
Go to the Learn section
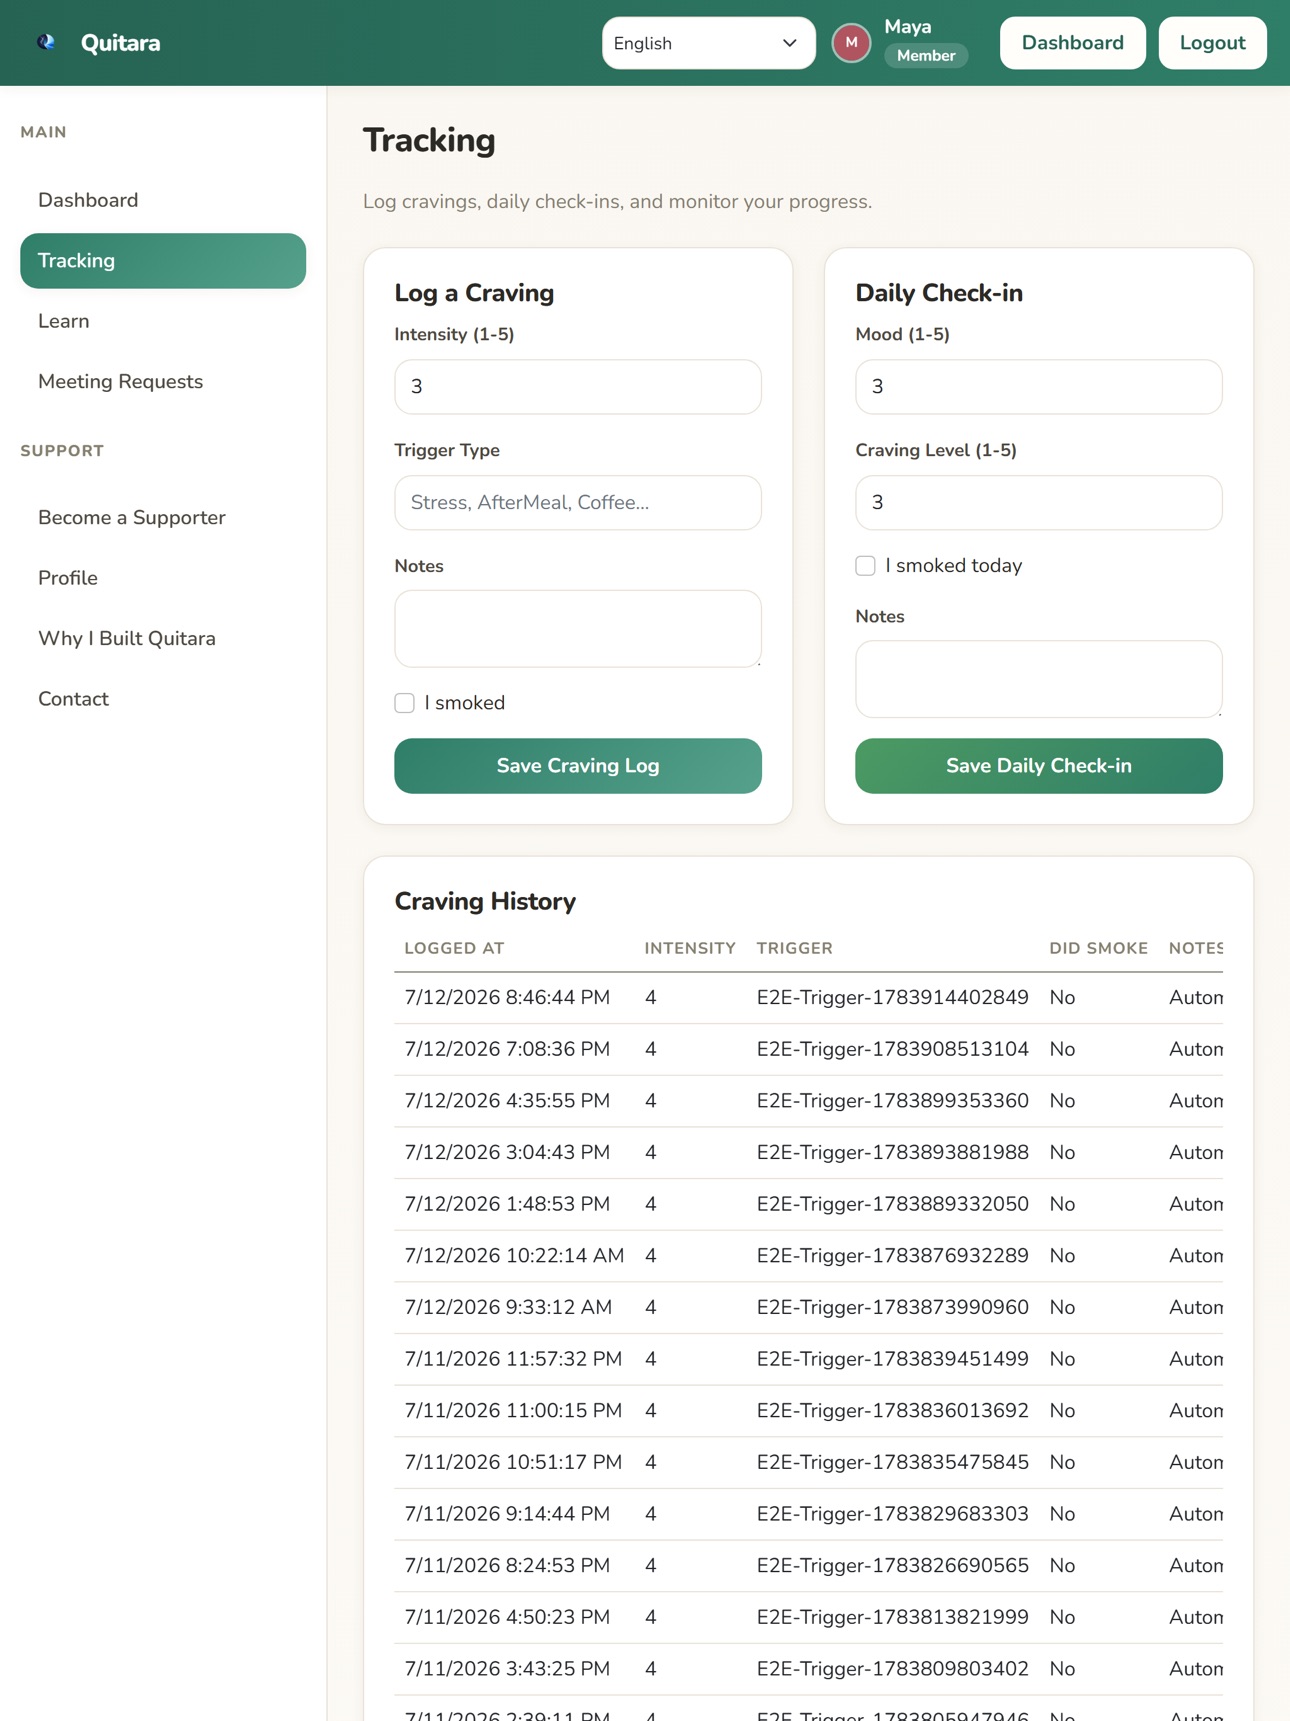click(163, 321)
